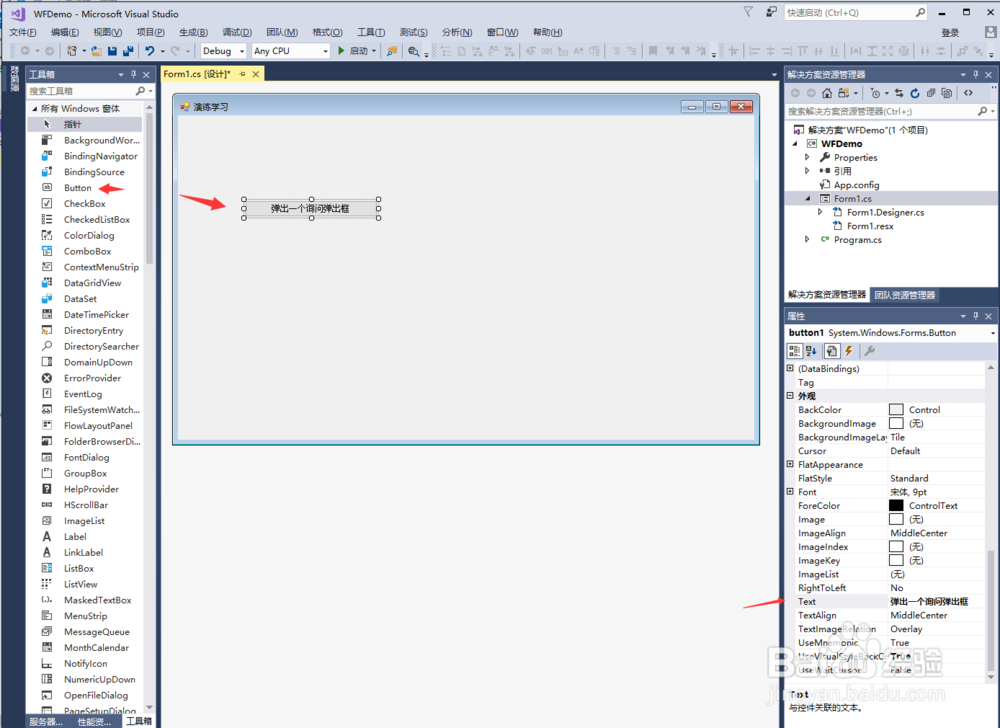Click the View Code angle-brackets icon

pos(968,93)
